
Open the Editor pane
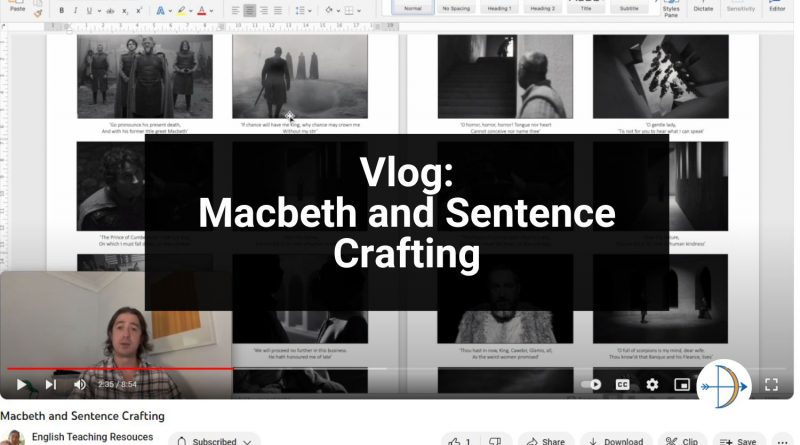[x=777, y=7]
